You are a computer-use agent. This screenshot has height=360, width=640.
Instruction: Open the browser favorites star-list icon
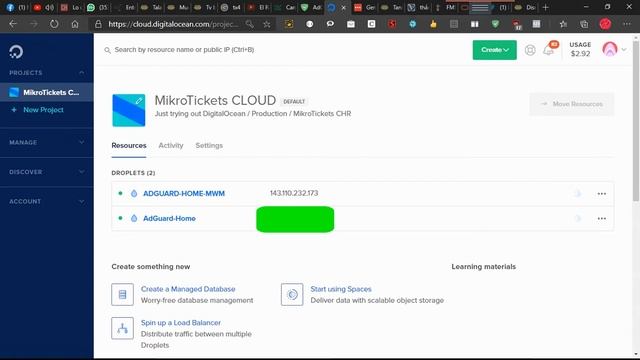pos(563,24)
